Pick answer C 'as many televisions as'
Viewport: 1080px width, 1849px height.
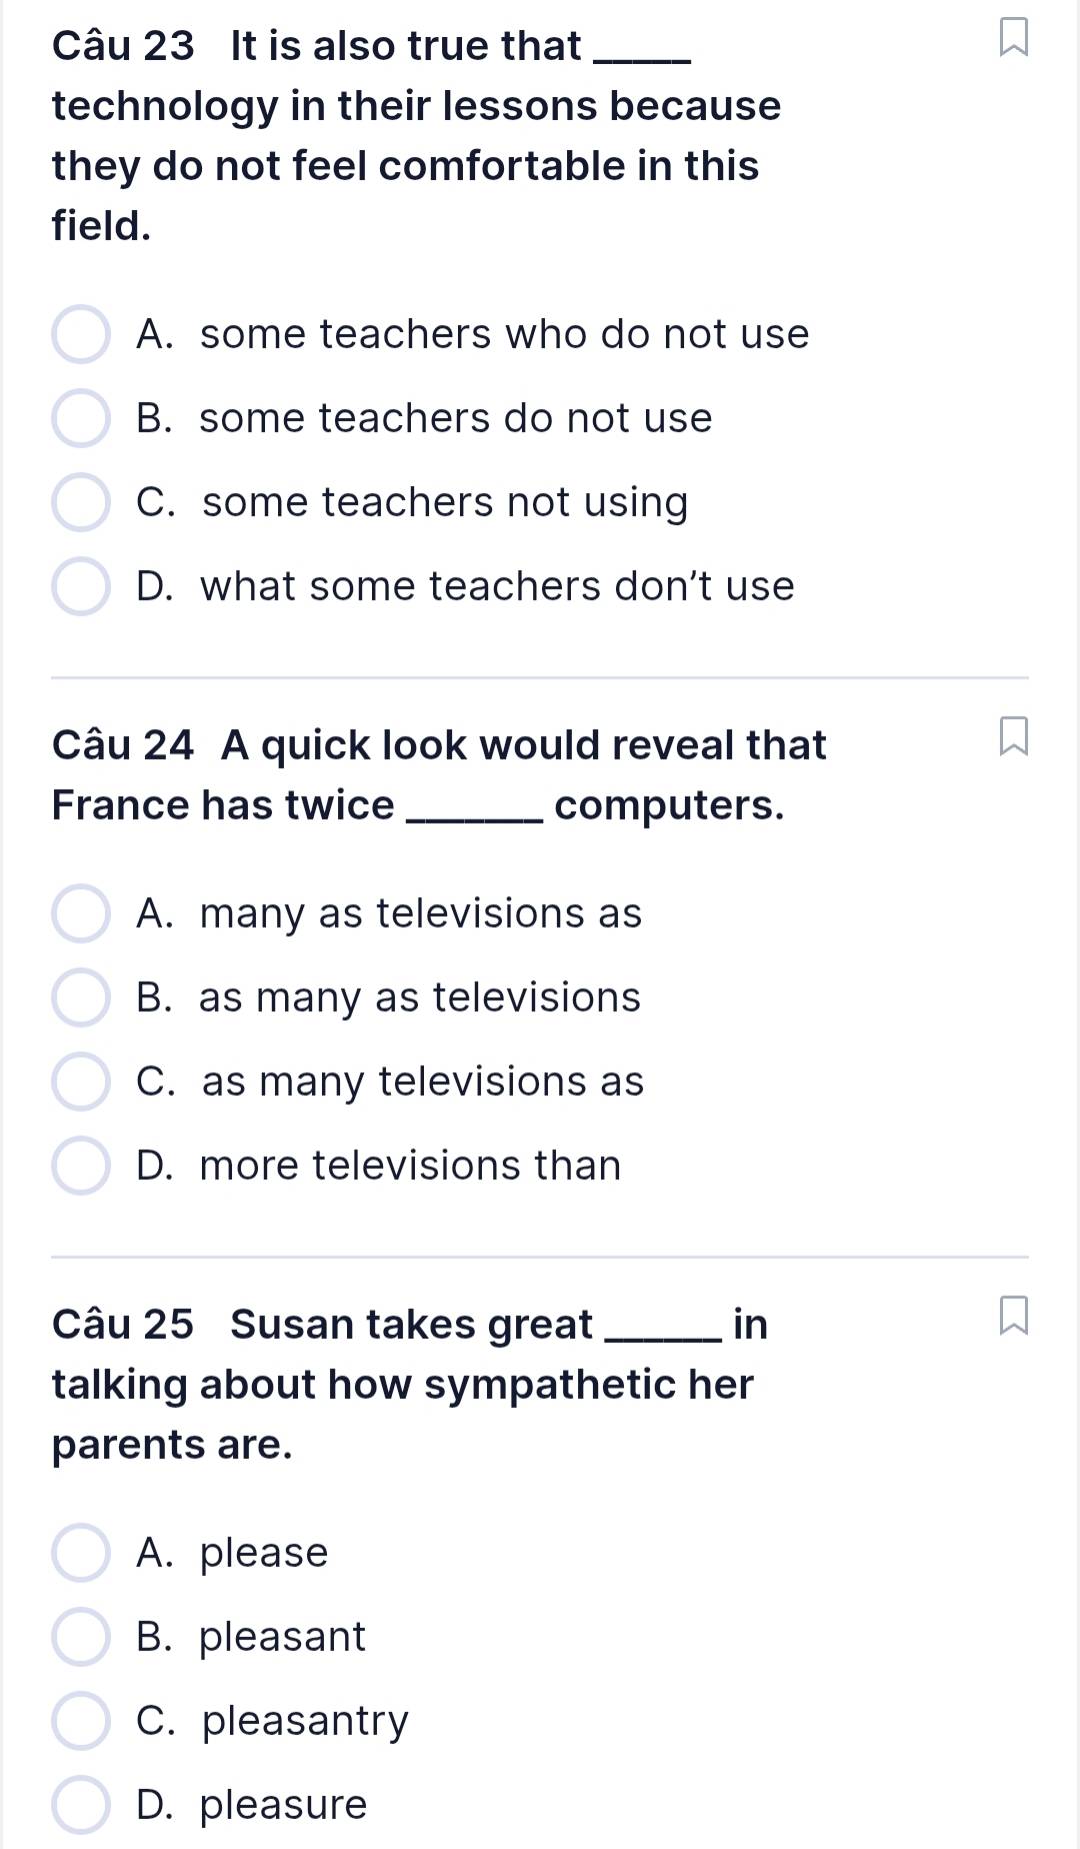pos(81,1082)
